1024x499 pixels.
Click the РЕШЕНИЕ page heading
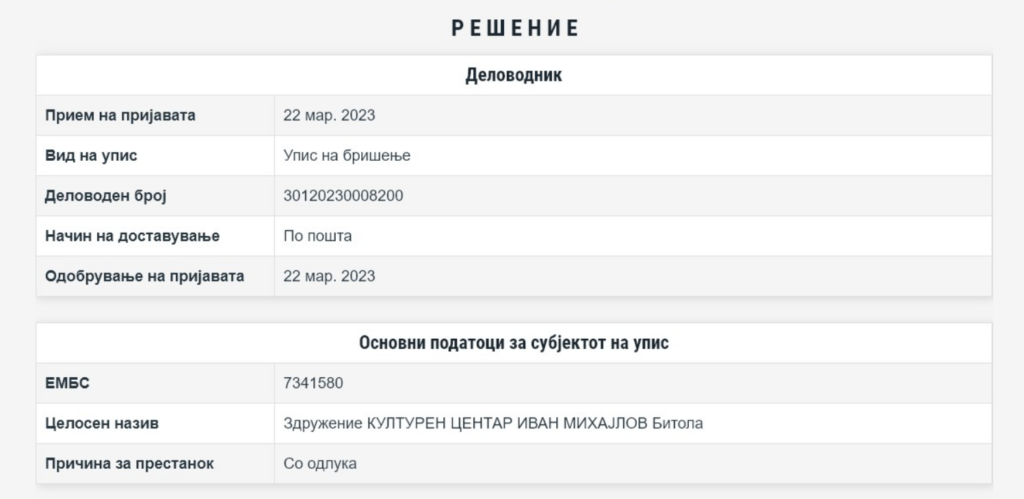click(x=514, y=28)
